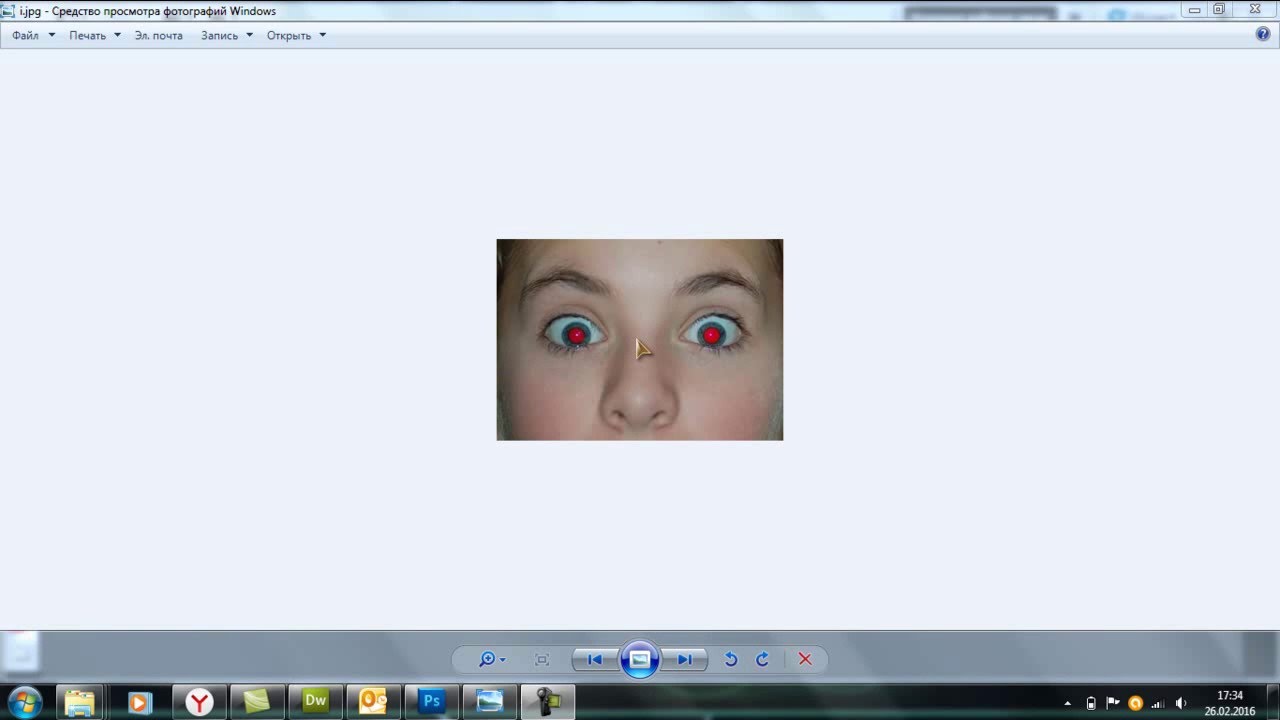
Task: Skip to the next photo
Action: (685, 660)
